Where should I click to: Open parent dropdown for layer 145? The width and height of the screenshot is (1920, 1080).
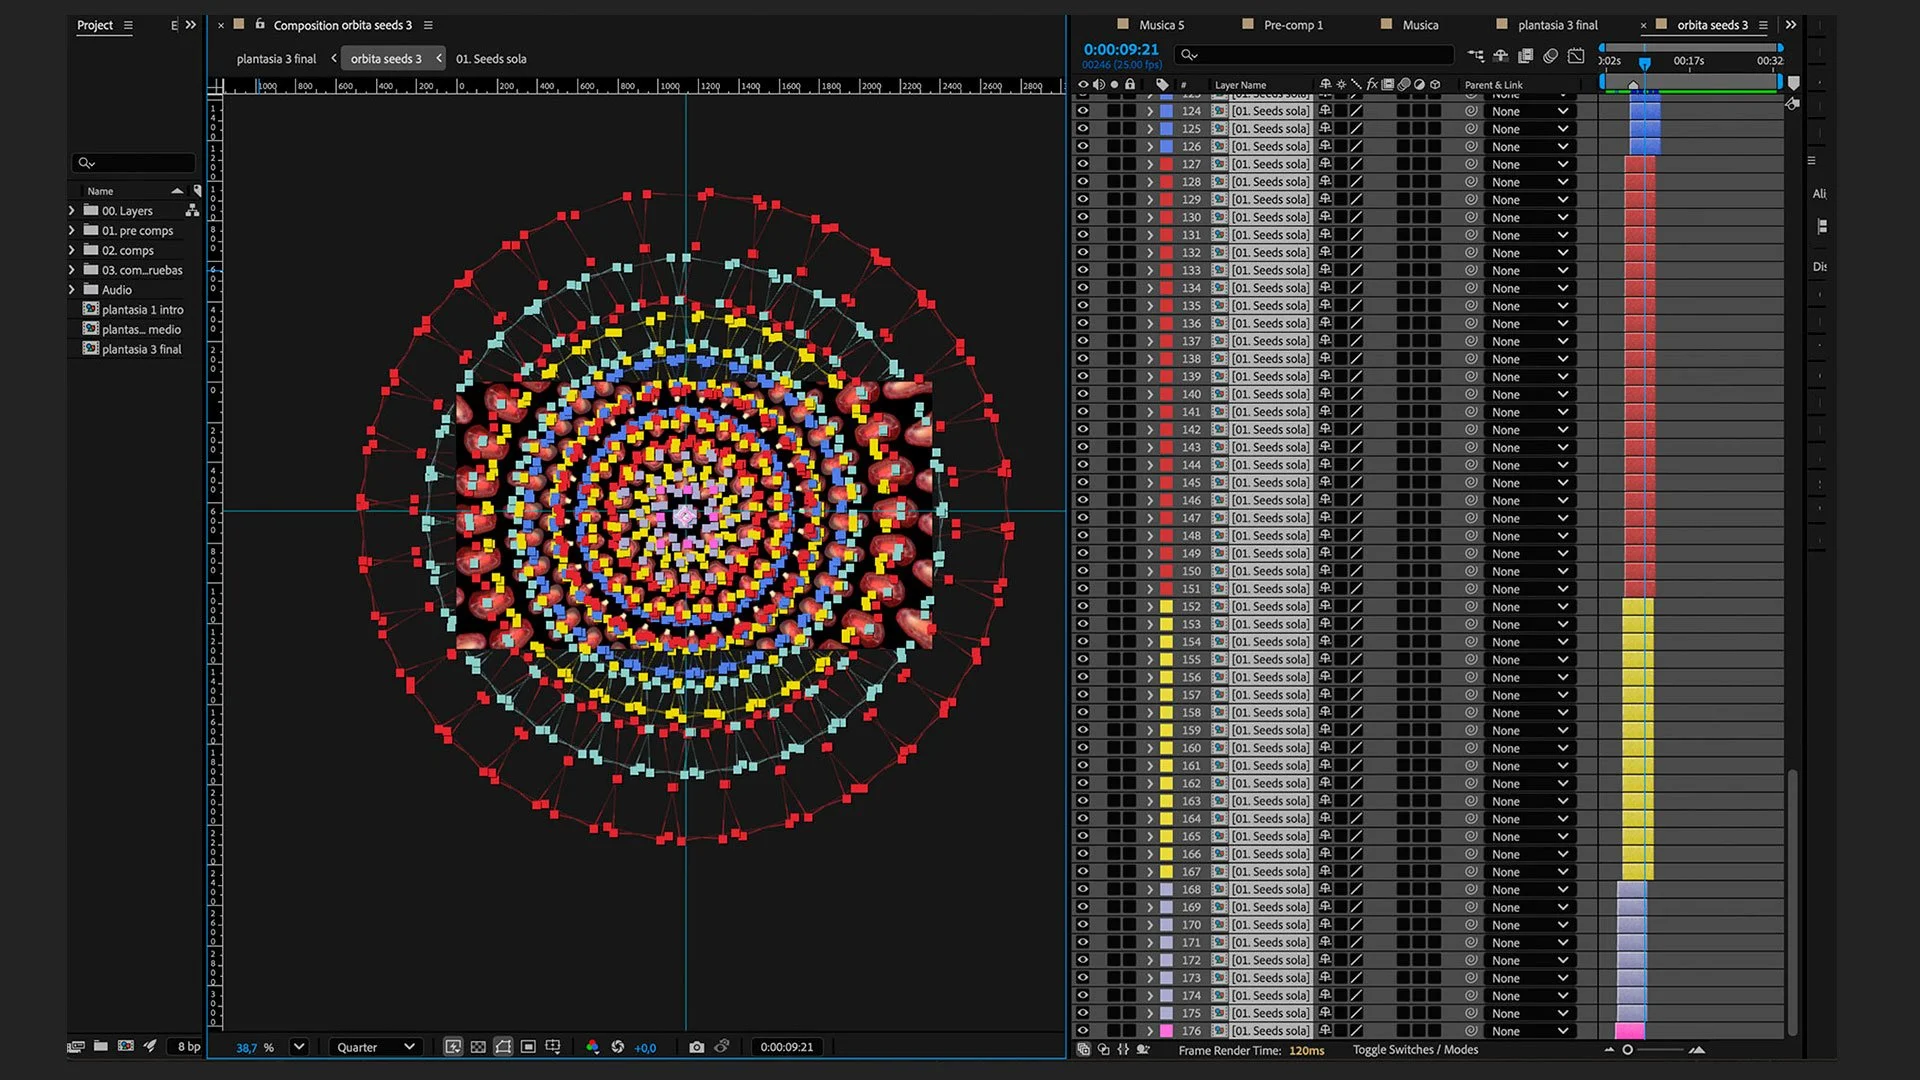coord(1530,483)
